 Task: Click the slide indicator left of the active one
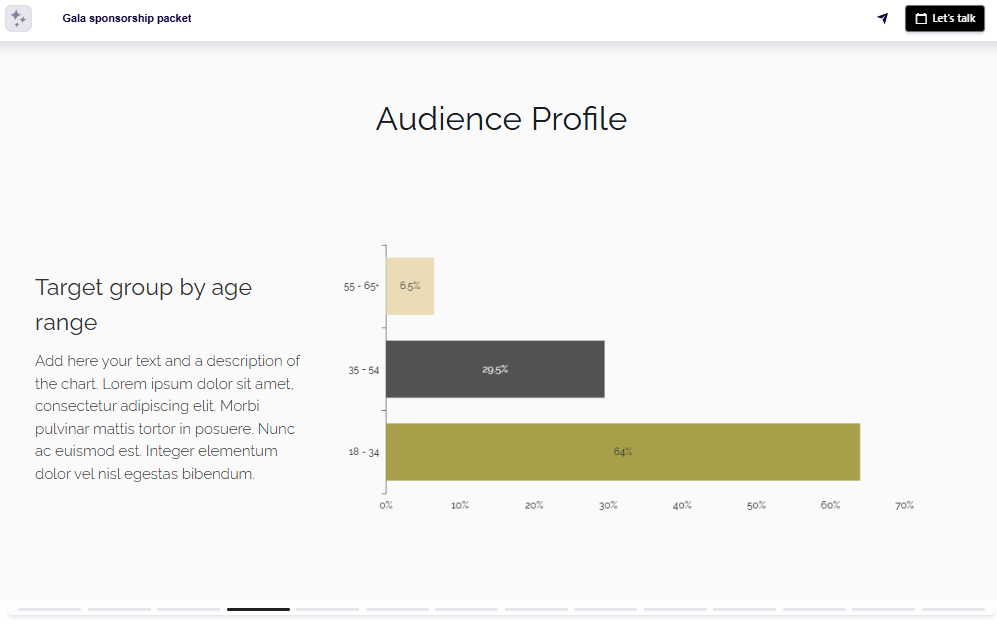(x=189, y=608)
